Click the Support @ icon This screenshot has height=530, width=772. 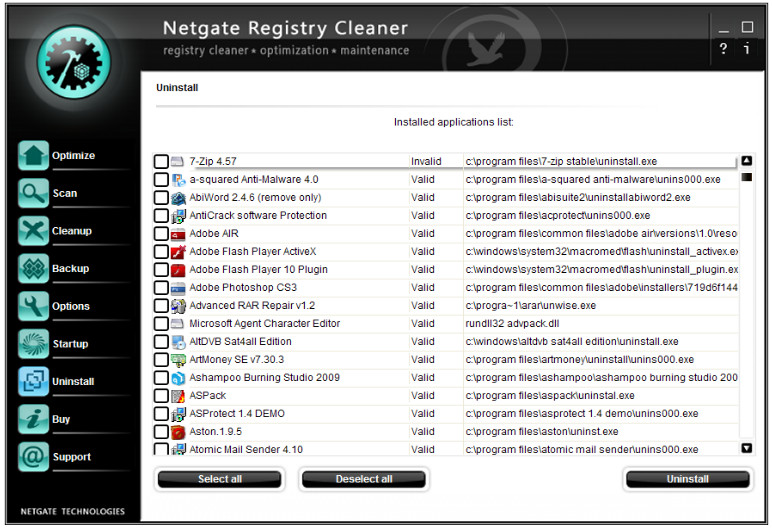(x=33, y=457)
